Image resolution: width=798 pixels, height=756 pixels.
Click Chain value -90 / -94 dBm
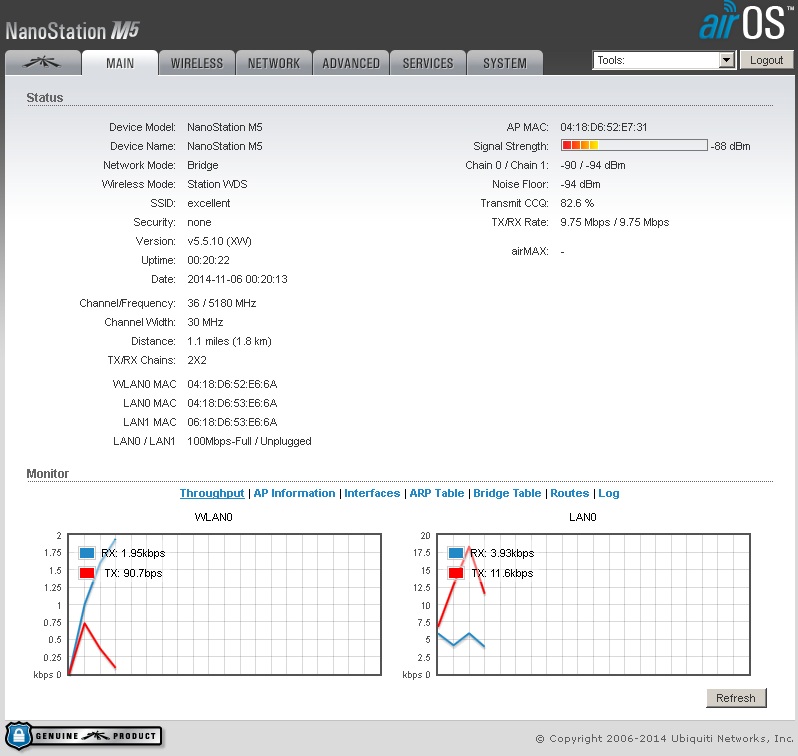(x=593, y=165)
